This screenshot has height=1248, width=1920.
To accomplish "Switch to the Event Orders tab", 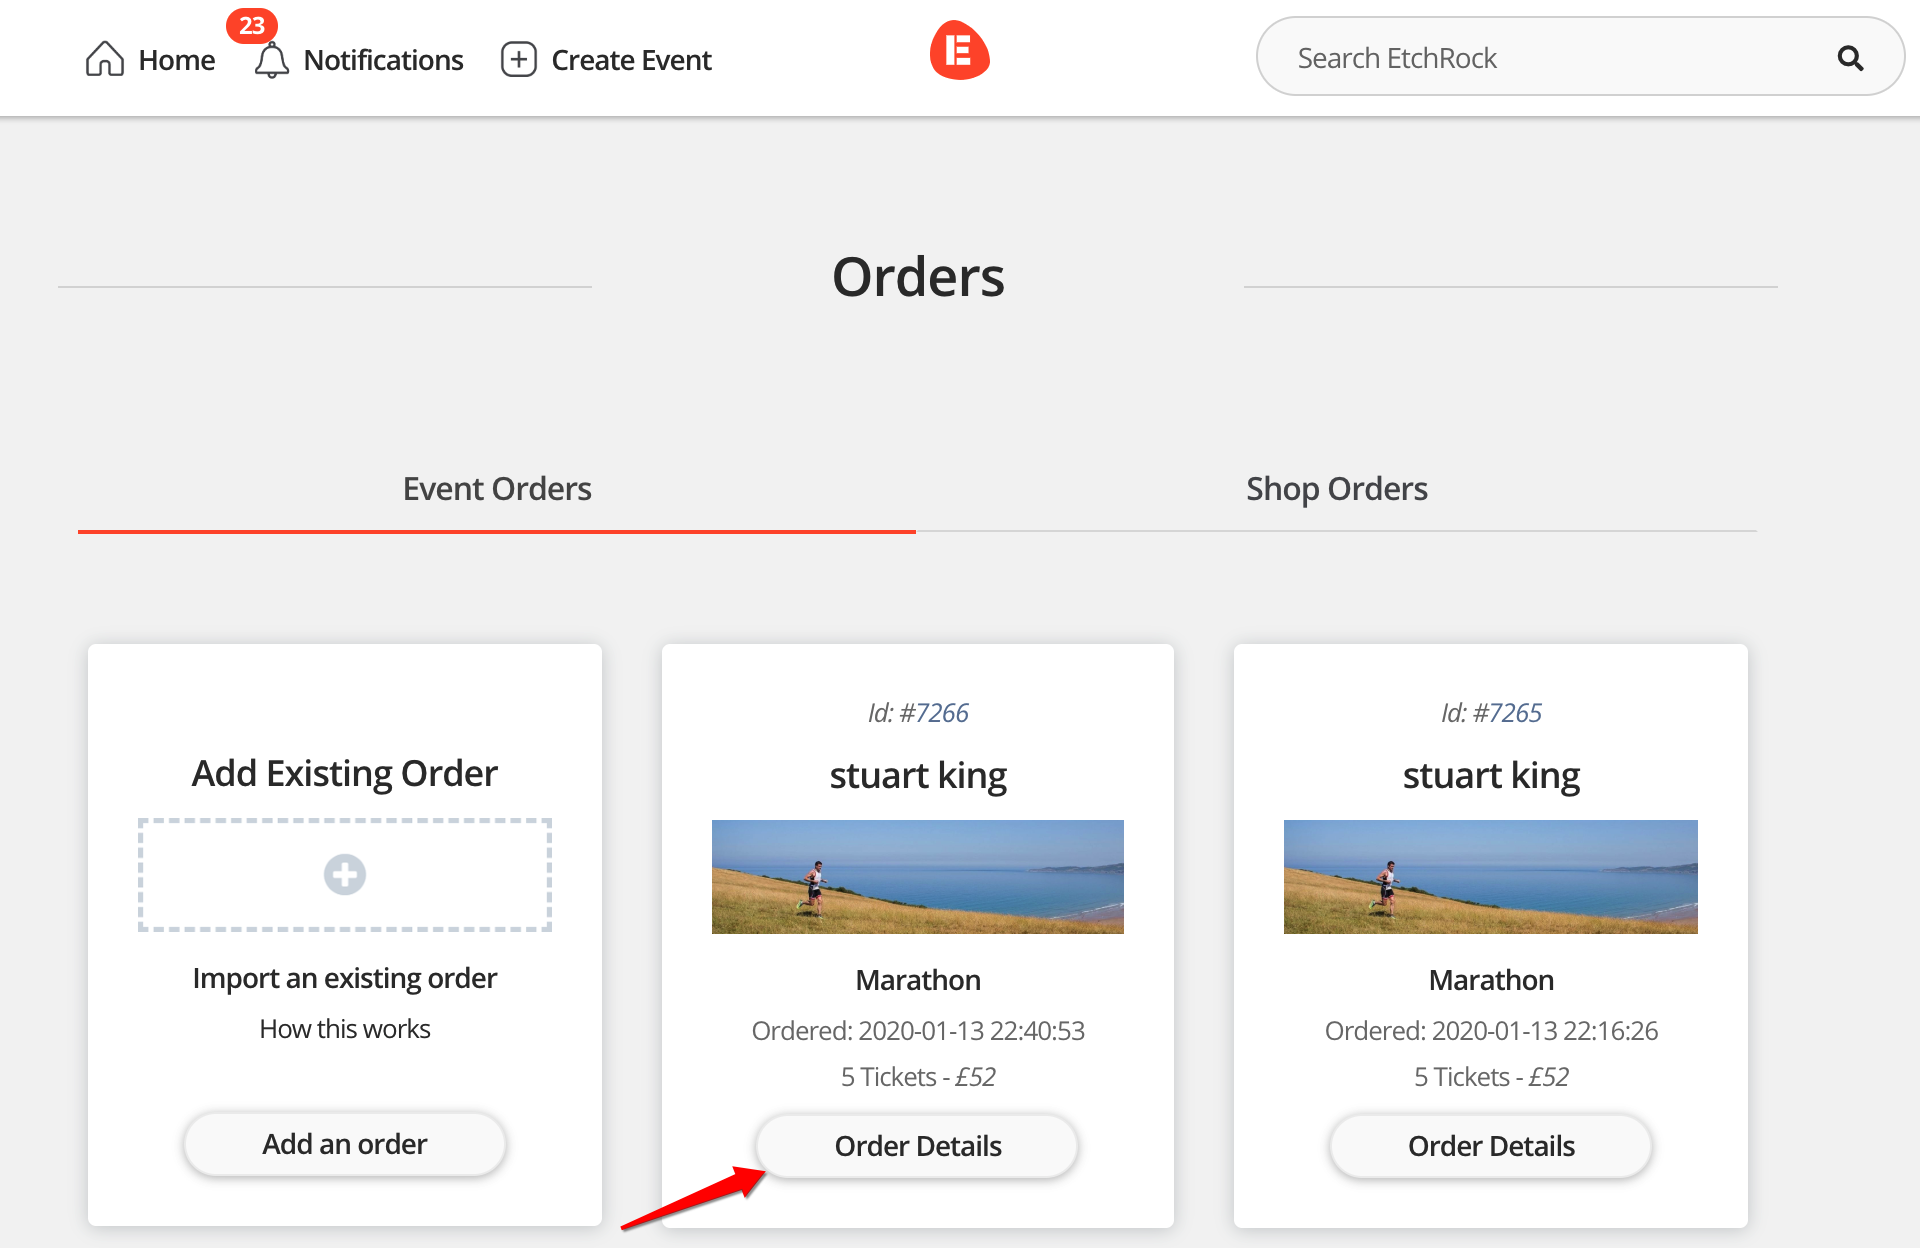I will click(497, 489).
